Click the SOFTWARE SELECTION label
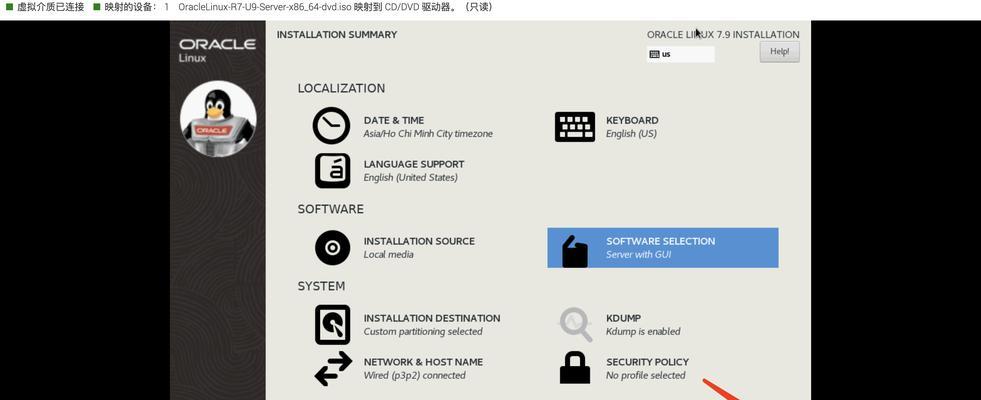 tap(660, 241)
